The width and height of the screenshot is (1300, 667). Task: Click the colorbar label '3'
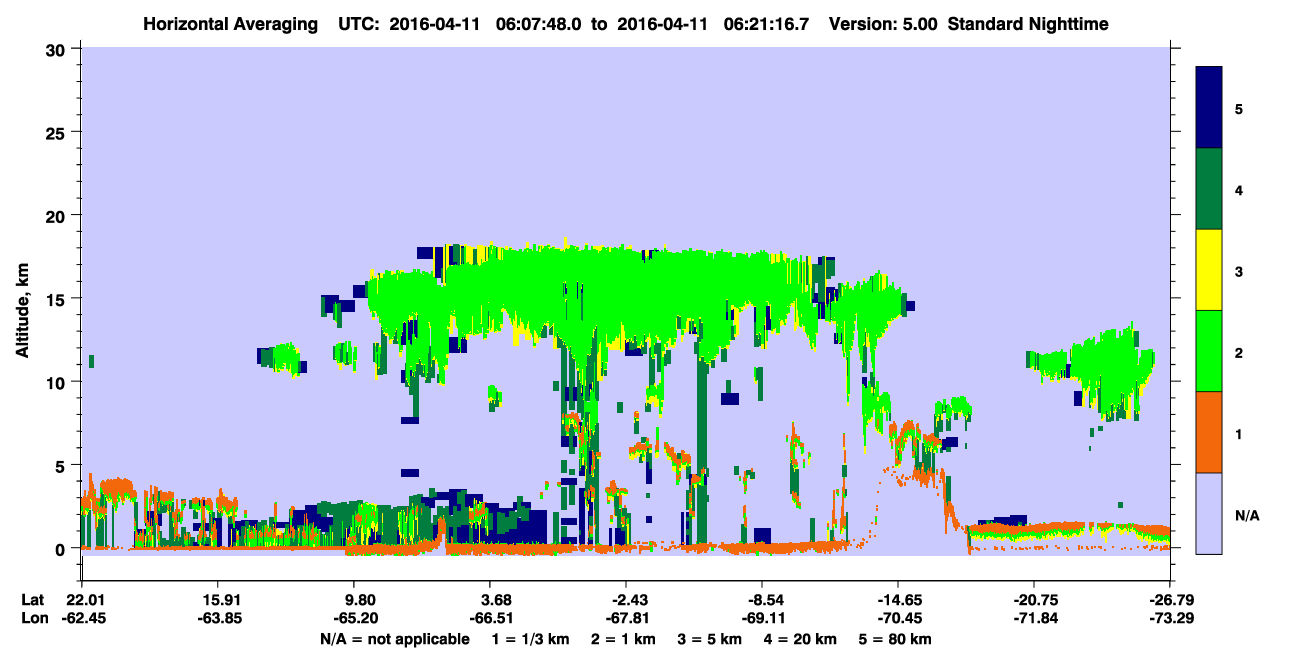pyautogui.click(x=1239, y=271)
